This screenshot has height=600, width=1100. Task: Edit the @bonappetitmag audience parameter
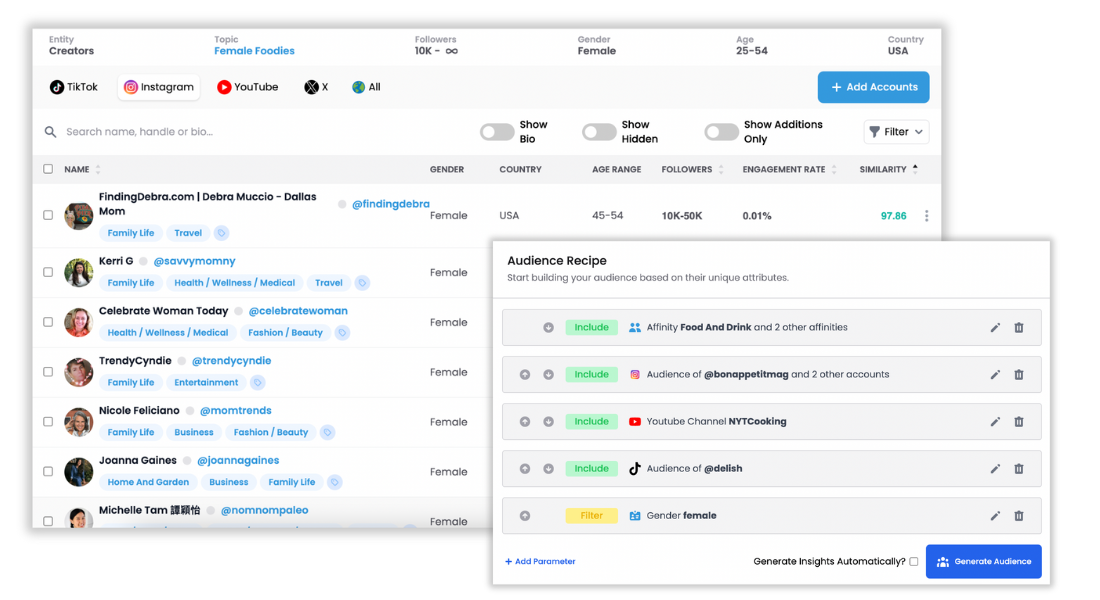(995, 375)
